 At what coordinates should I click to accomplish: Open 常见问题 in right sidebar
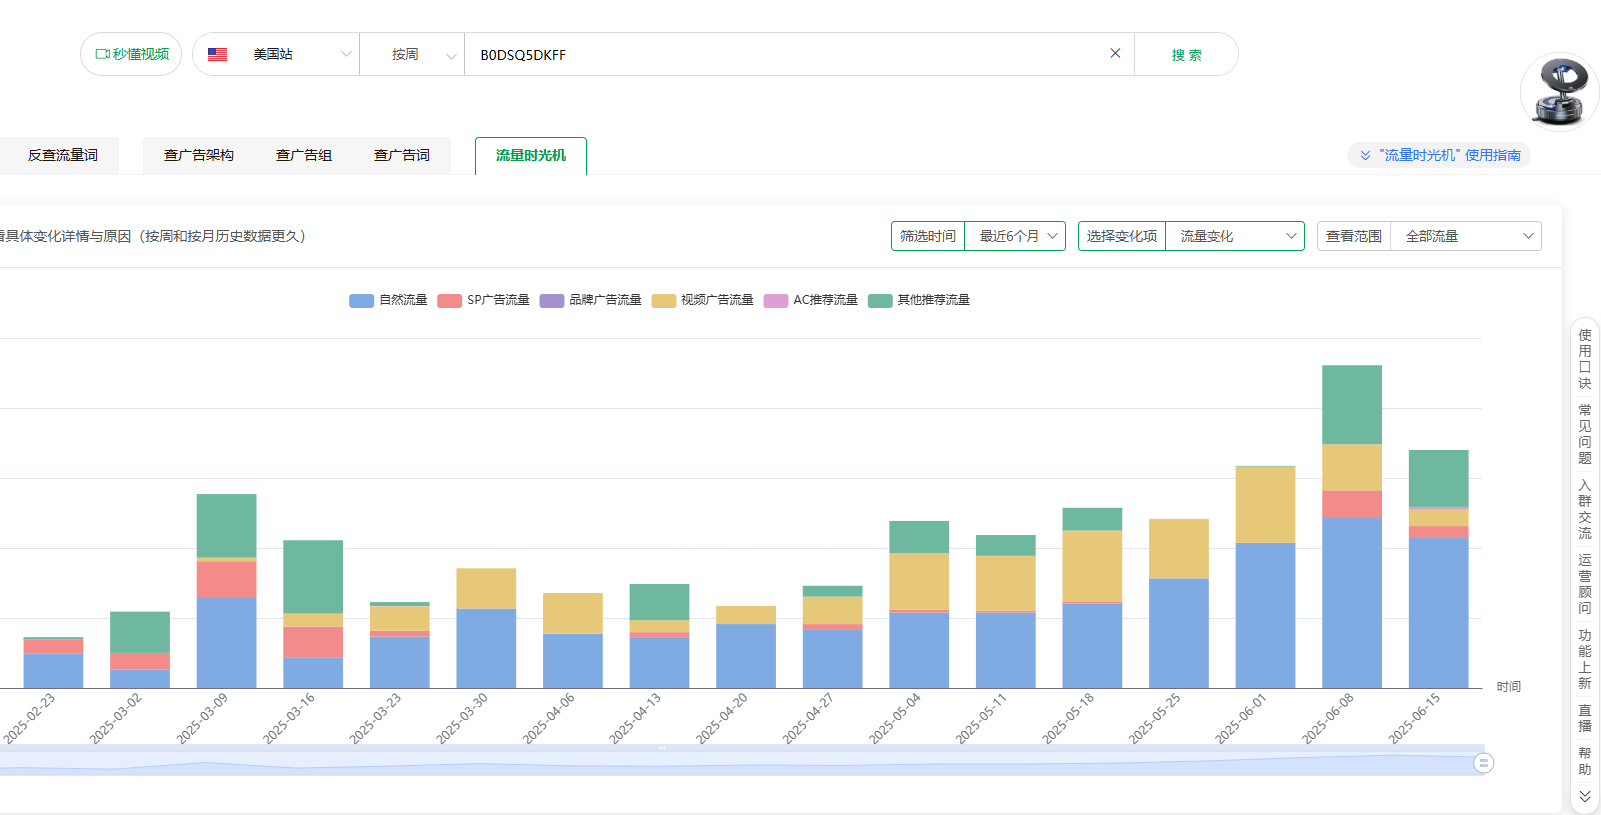(1584, 434)
